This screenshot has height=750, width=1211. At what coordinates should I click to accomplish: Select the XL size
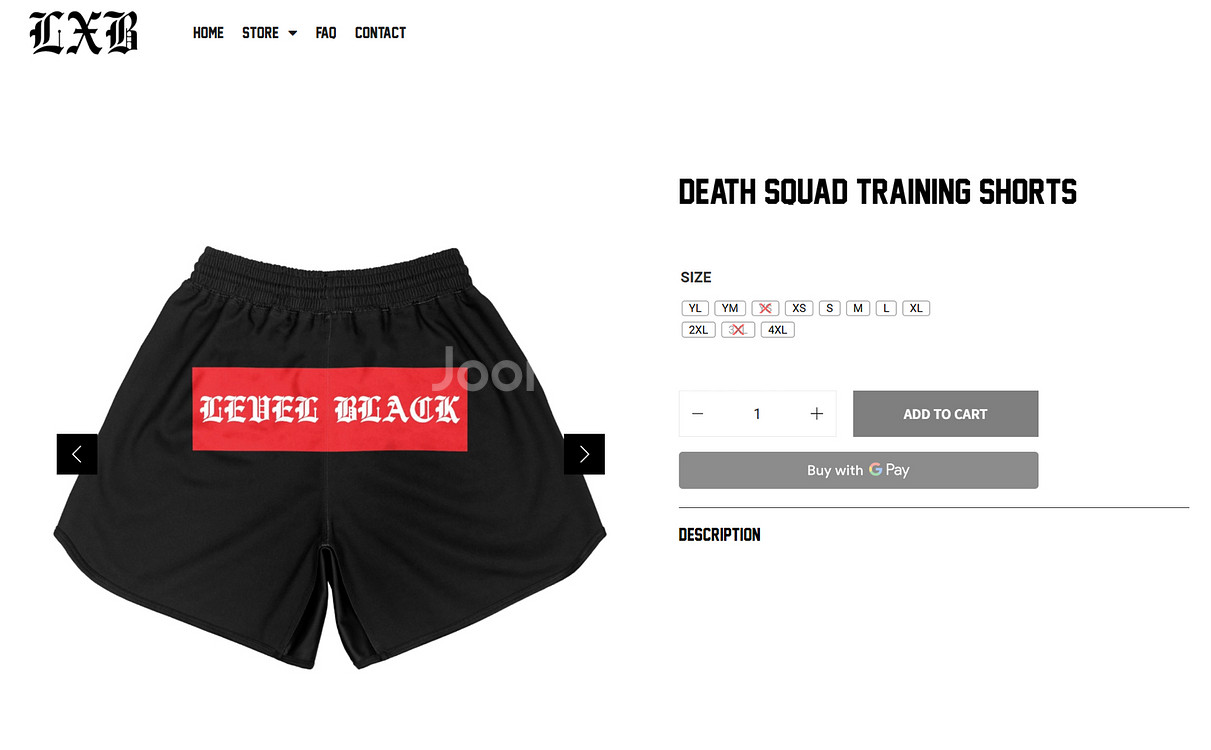point(916,308)
